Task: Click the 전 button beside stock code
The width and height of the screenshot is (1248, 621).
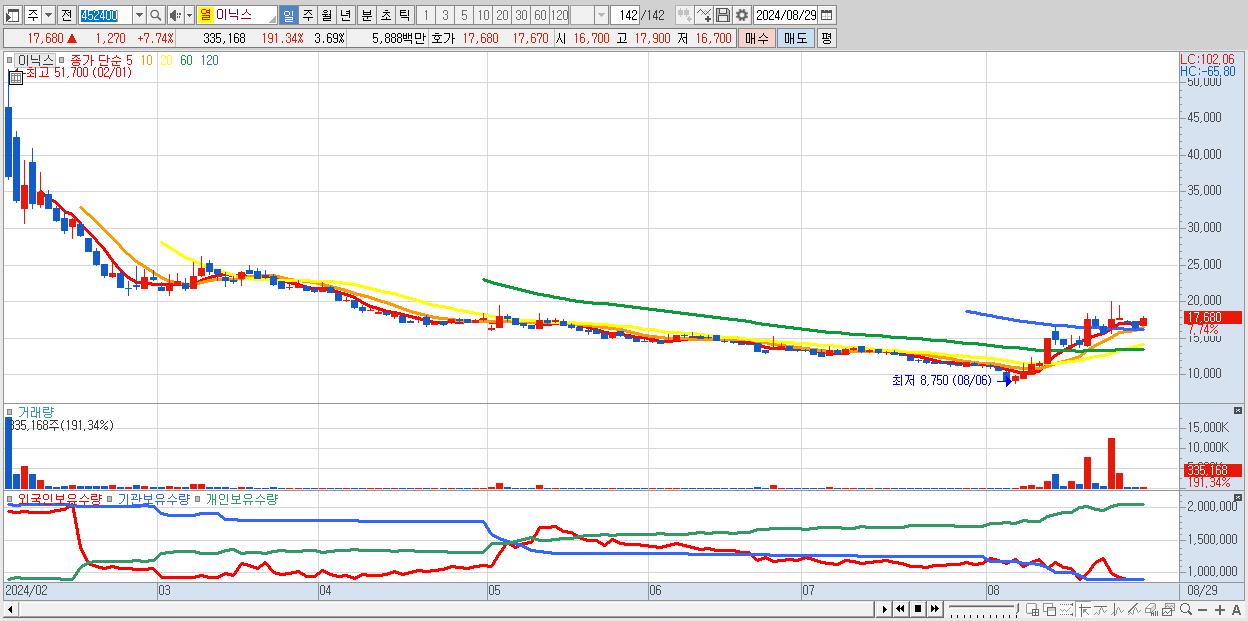Action: pos(66,15)
